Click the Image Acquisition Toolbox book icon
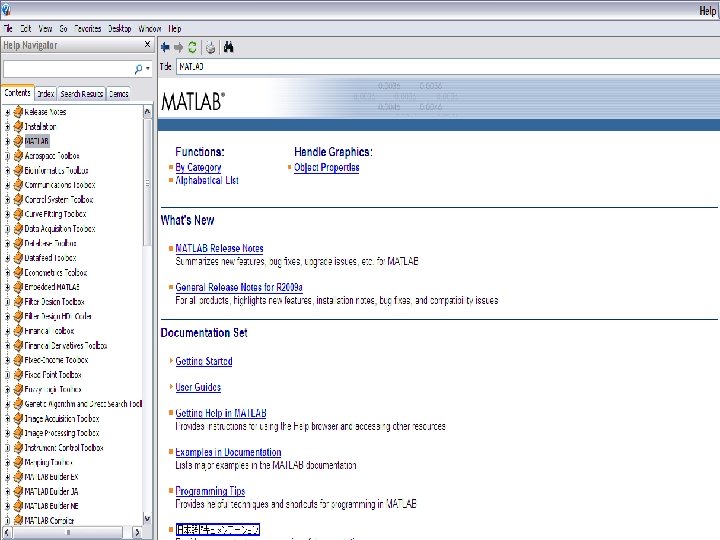 point(18,418)
